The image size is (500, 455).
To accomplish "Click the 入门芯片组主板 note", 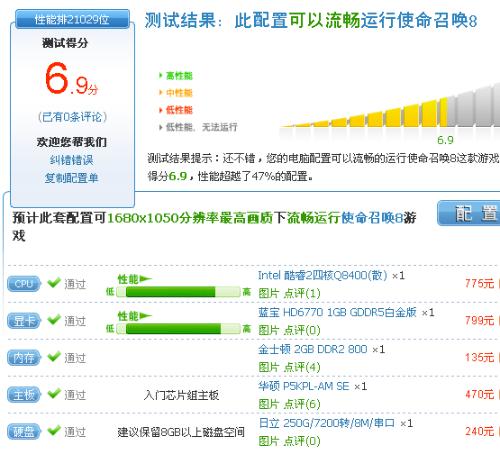I will tap(181, 395).
